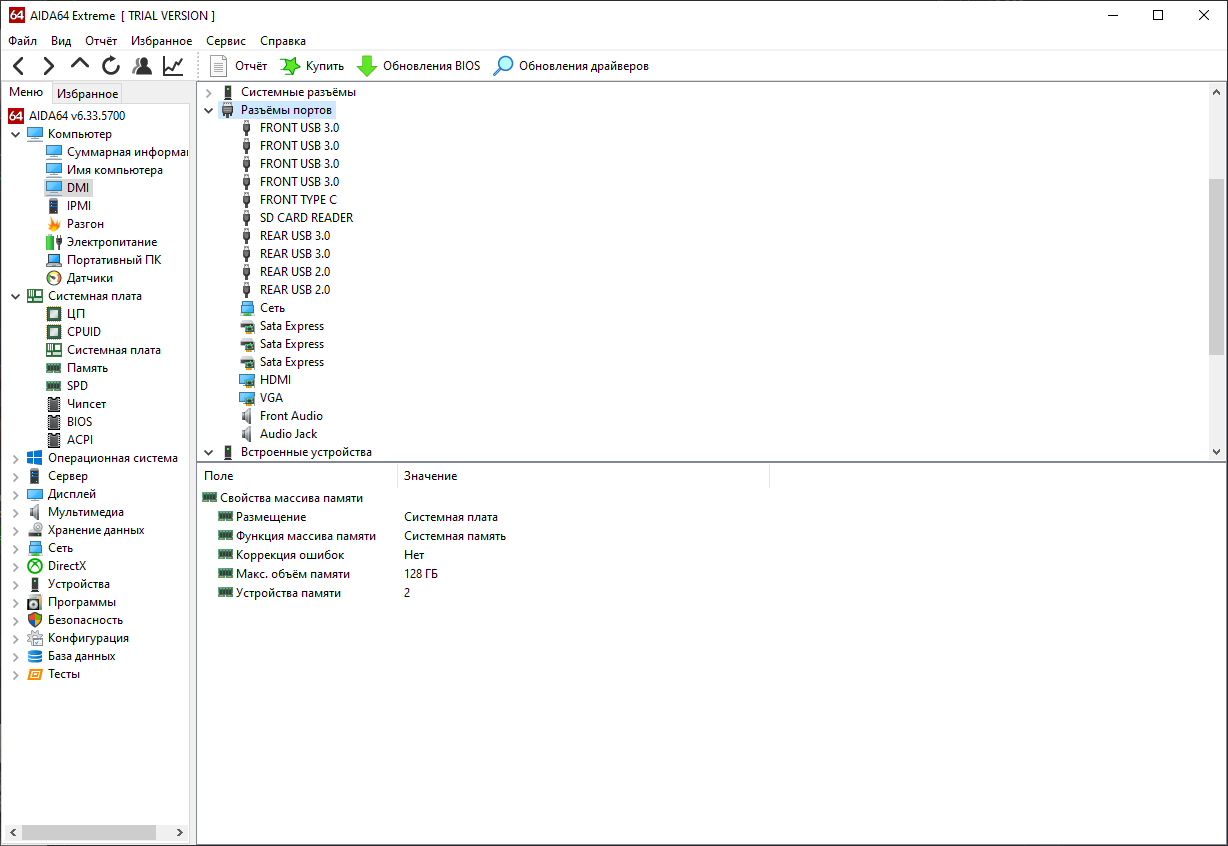Select the ACPI chip icon
1228x846 pixels.
[x=54, y=440]
